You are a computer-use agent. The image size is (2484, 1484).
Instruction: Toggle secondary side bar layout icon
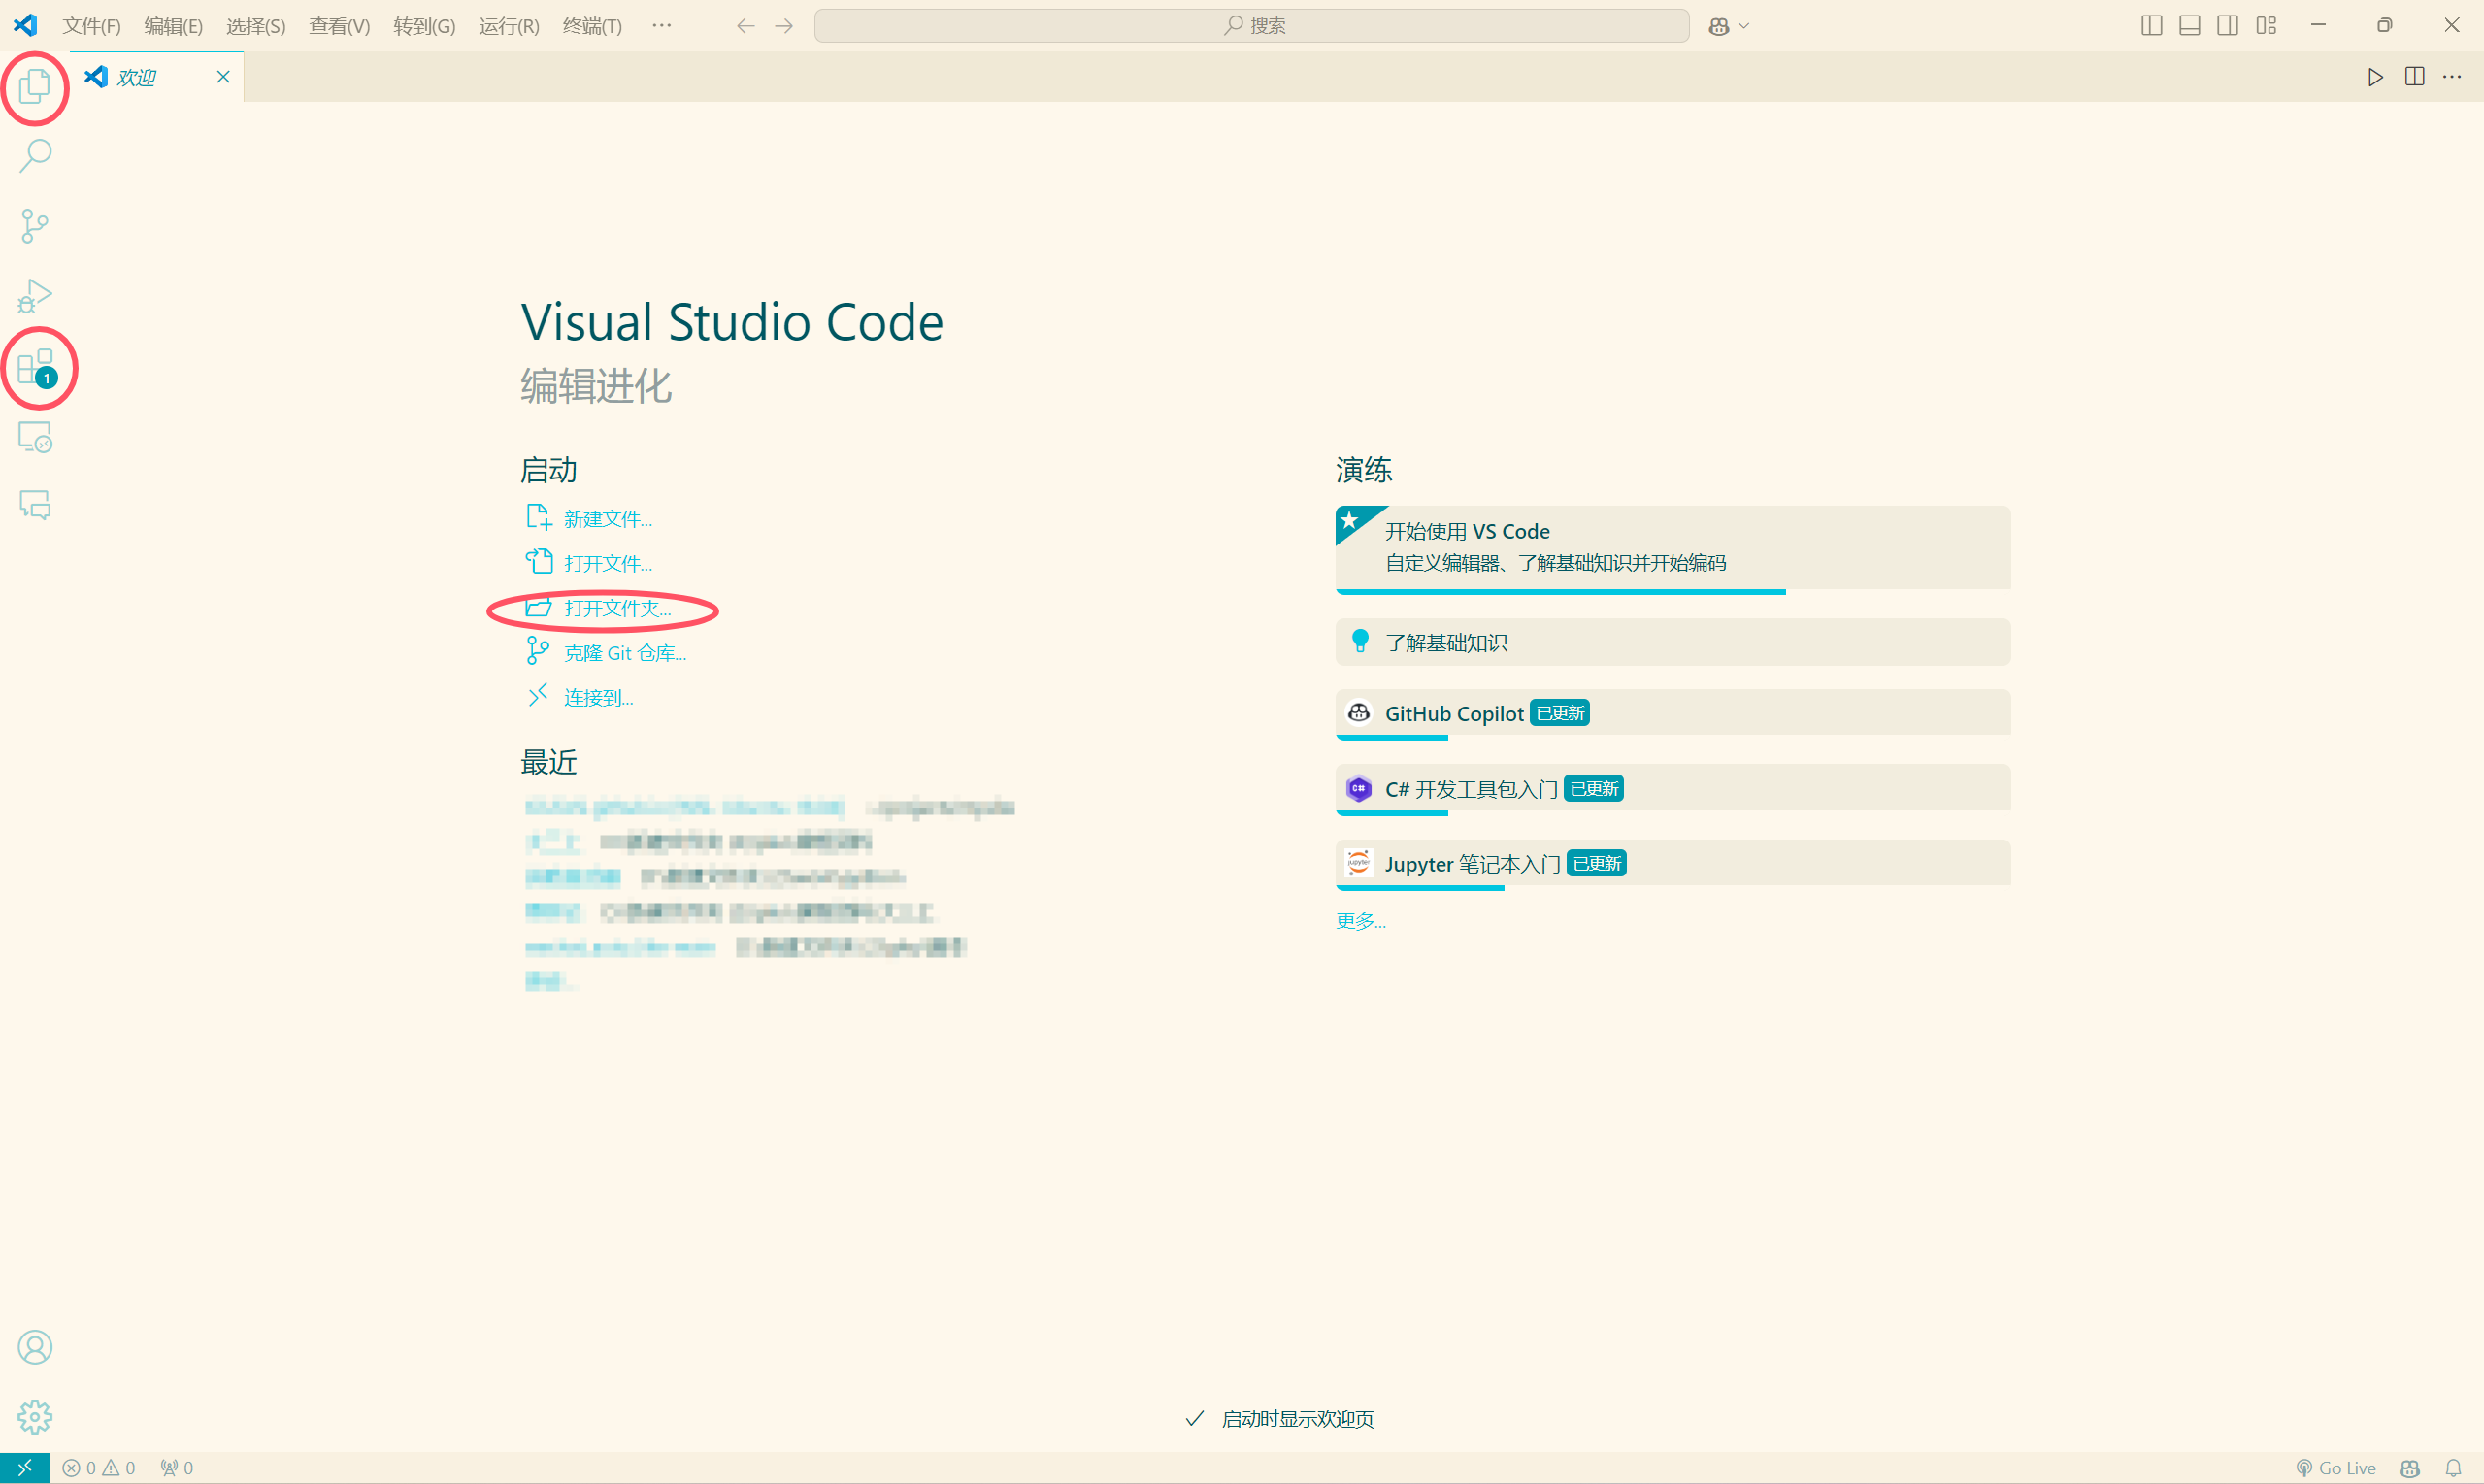pos(2228,26)
